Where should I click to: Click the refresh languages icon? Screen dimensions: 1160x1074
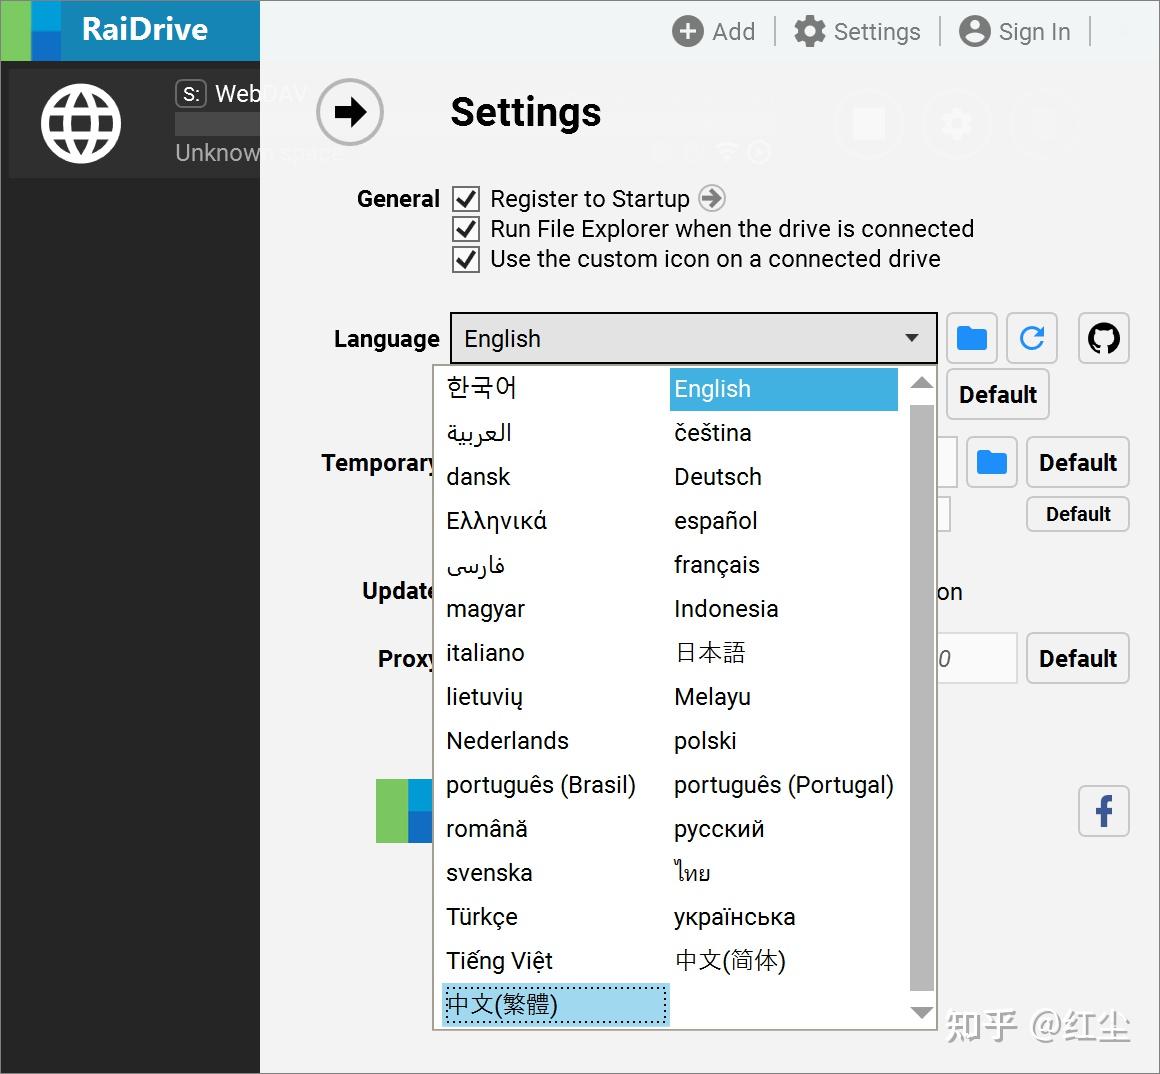[x=1031, y=338]
